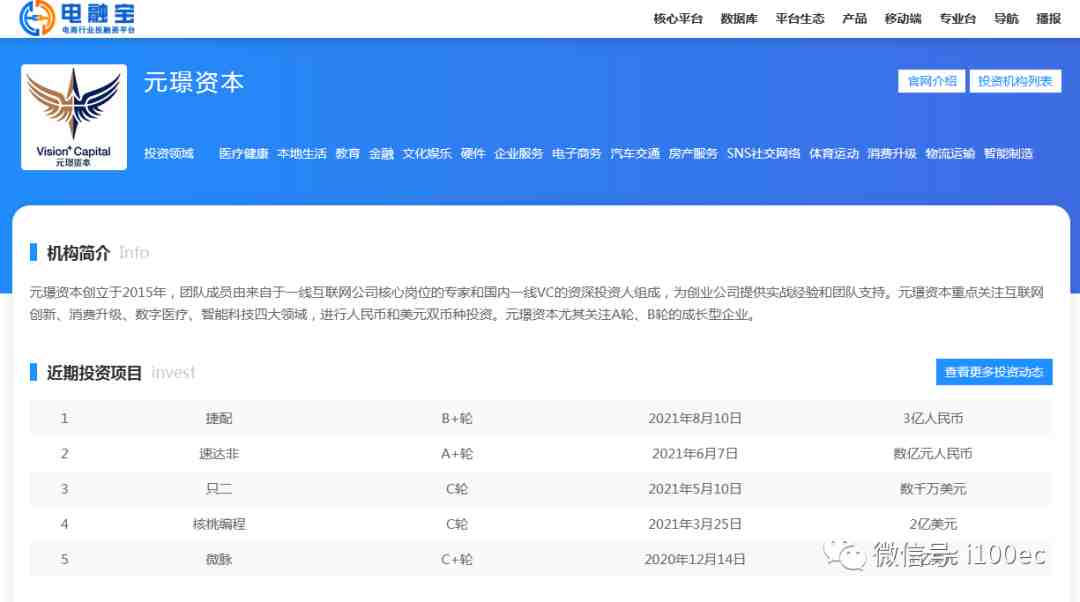Click the 投资机构列表 button
This screenshot has height=602, width=1080.
tap(1015, 81)
